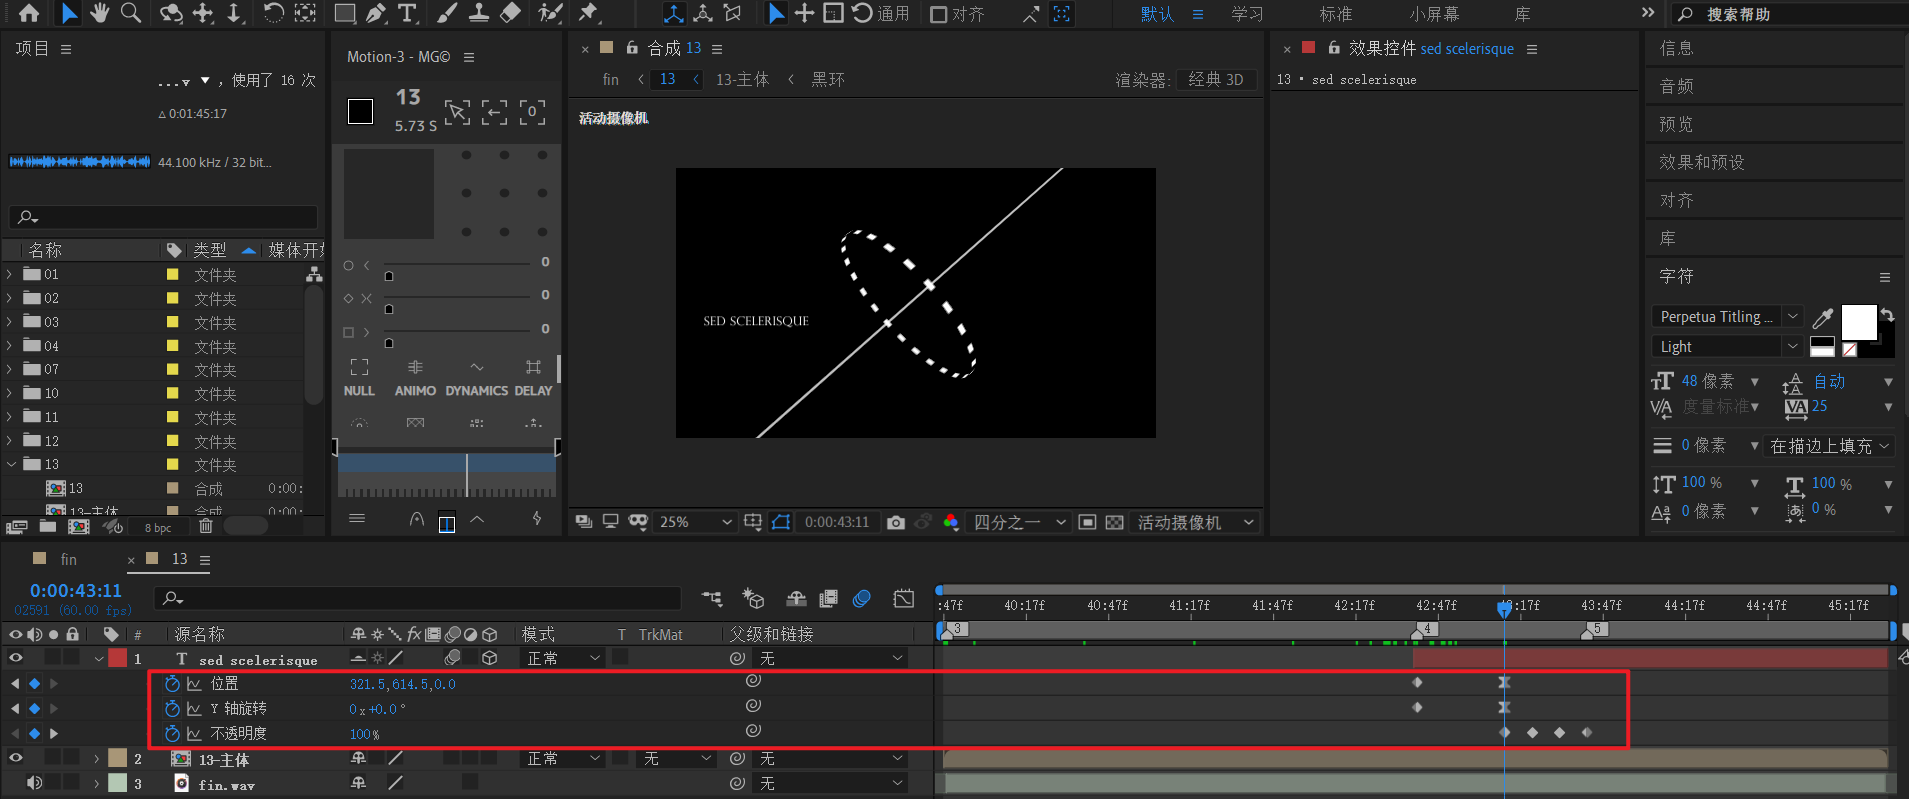Select the Brush tool
Screen dimensions: 1909x799
pos(447,13)
